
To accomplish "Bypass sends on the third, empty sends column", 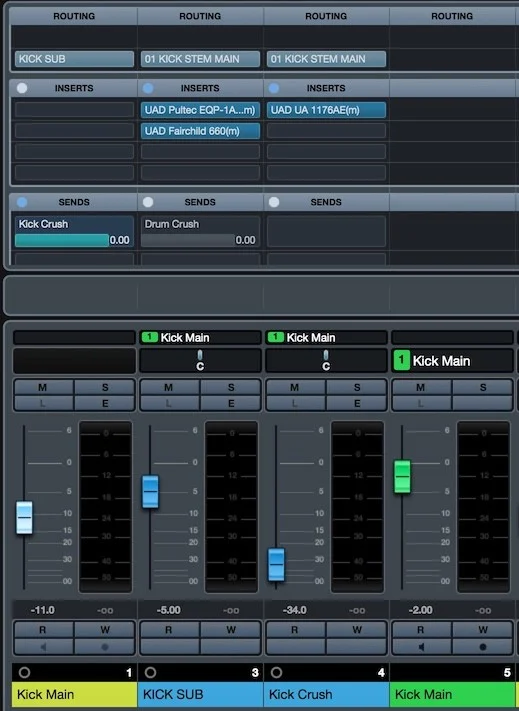I will [274, 202].
